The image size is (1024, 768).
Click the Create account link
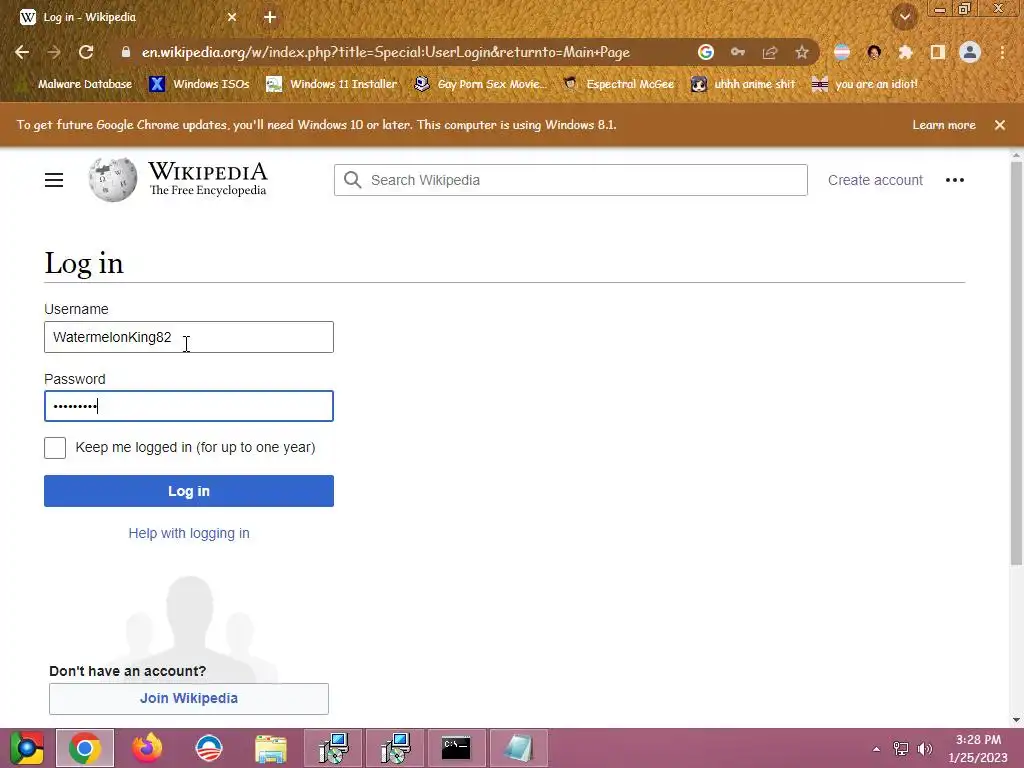pyautogui.click(x=875, y=180)
